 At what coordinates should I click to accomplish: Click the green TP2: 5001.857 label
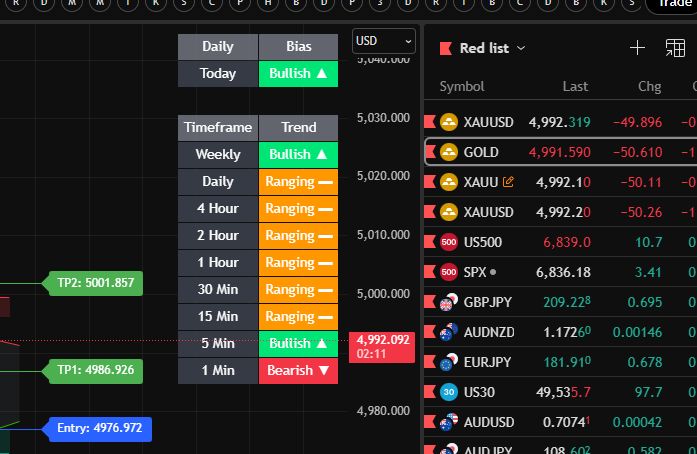pyautogui.click(x=95, y=283)
